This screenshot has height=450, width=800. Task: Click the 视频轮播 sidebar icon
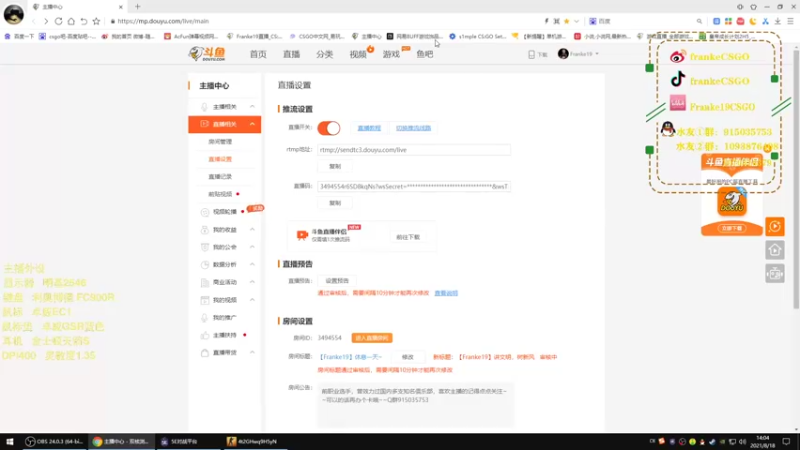[x=205, y=212]
